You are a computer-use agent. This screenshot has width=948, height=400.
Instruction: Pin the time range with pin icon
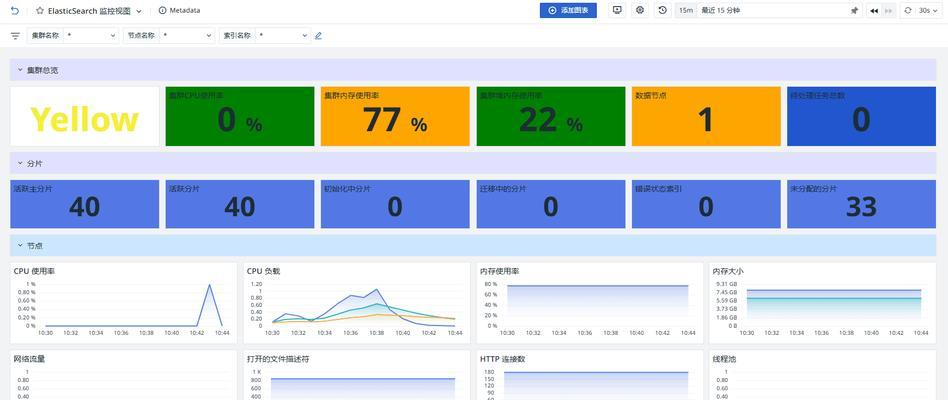coord(854,10)
